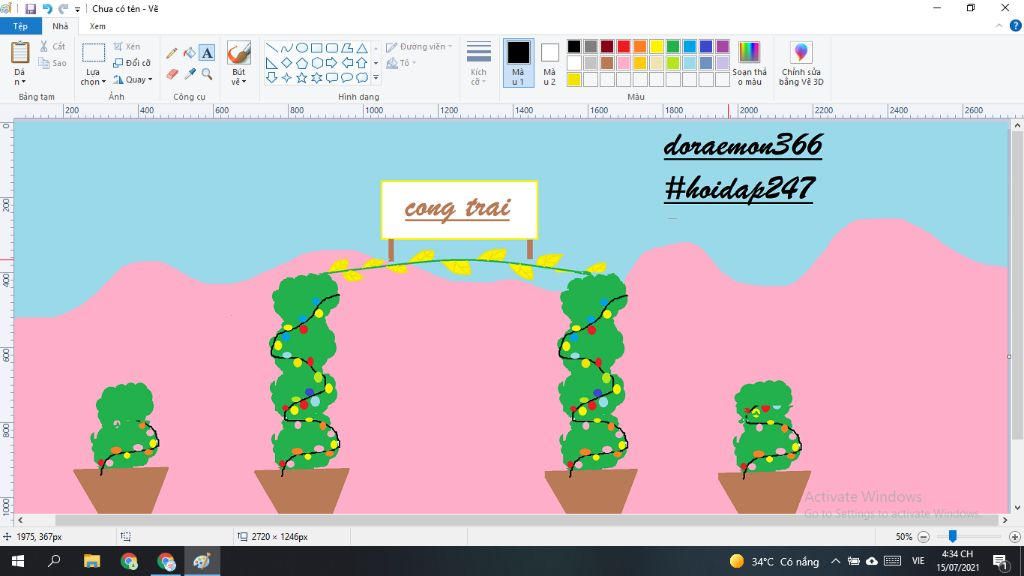Choose the Oval shape

coord(302,48)
